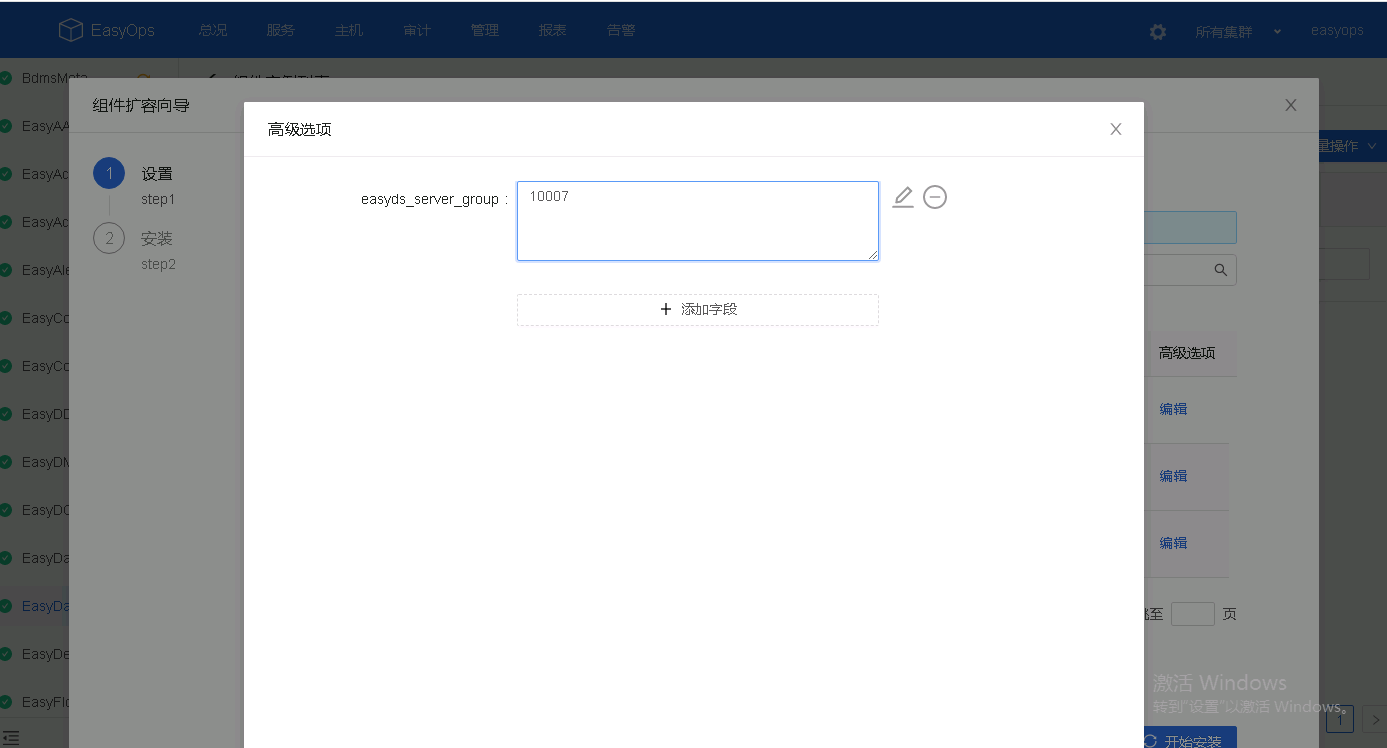
Task: Select page 1 in pagination
Action: [x=1340, y=719]
